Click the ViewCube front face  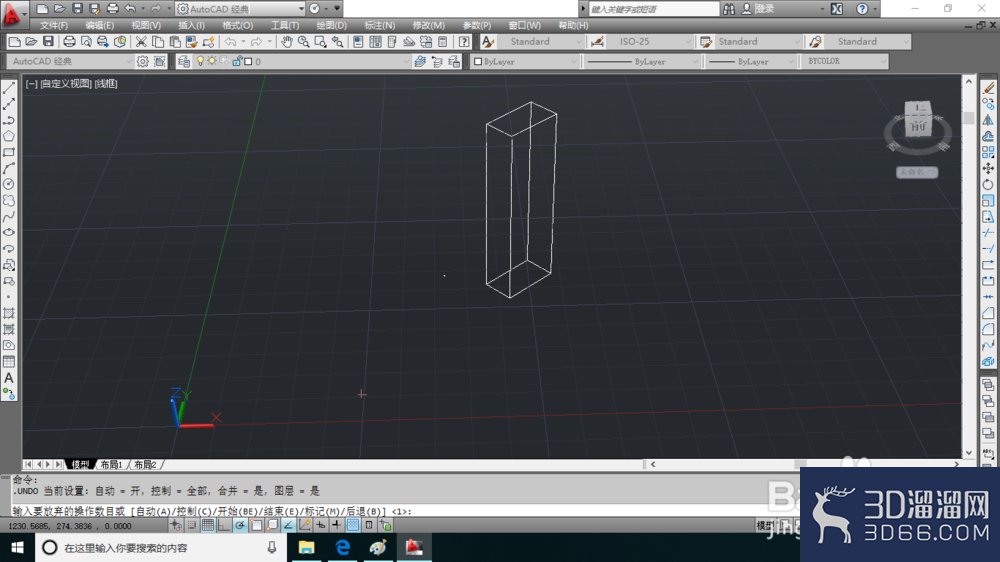tap(918, 126)
